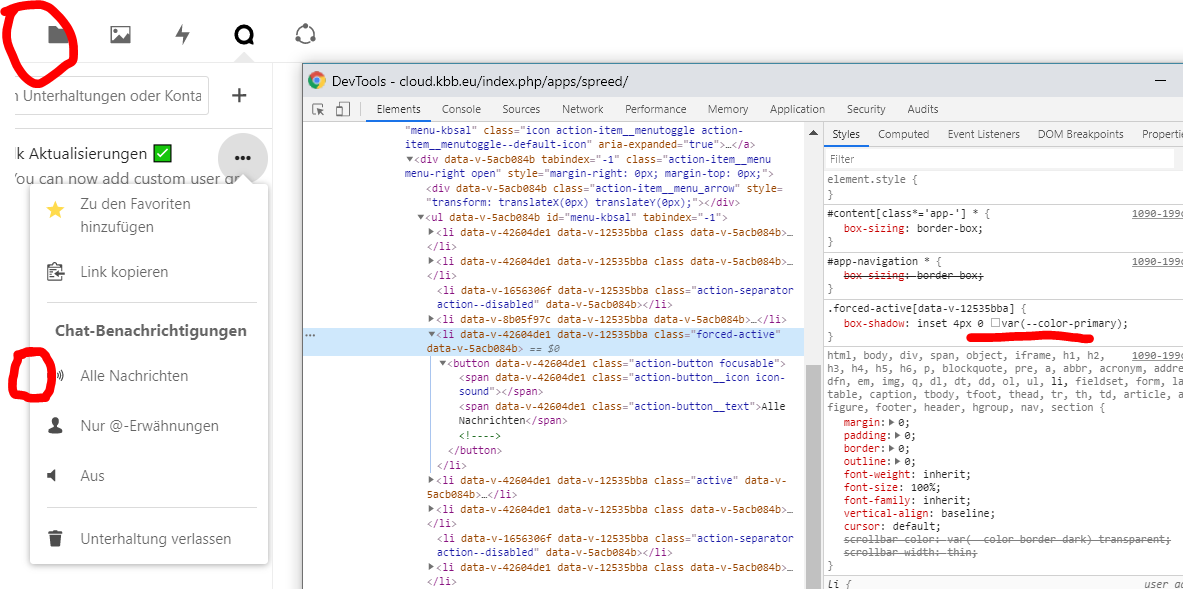Open the Event Listeners sidebar tab
Image resolution: width=1183 pixels, height=589 pixels.
pos(983,134)
